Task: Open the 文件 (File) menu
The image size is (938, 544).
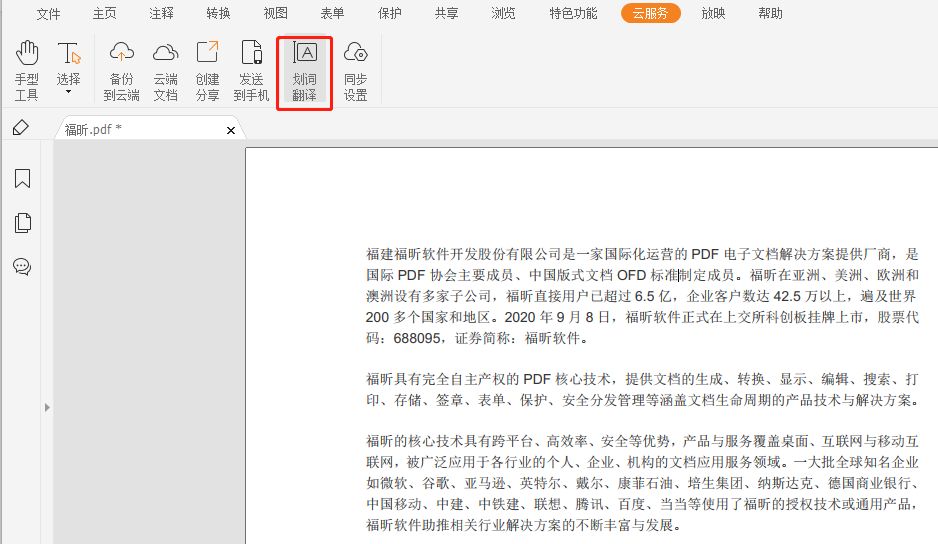Action: [x=48, y=14]
